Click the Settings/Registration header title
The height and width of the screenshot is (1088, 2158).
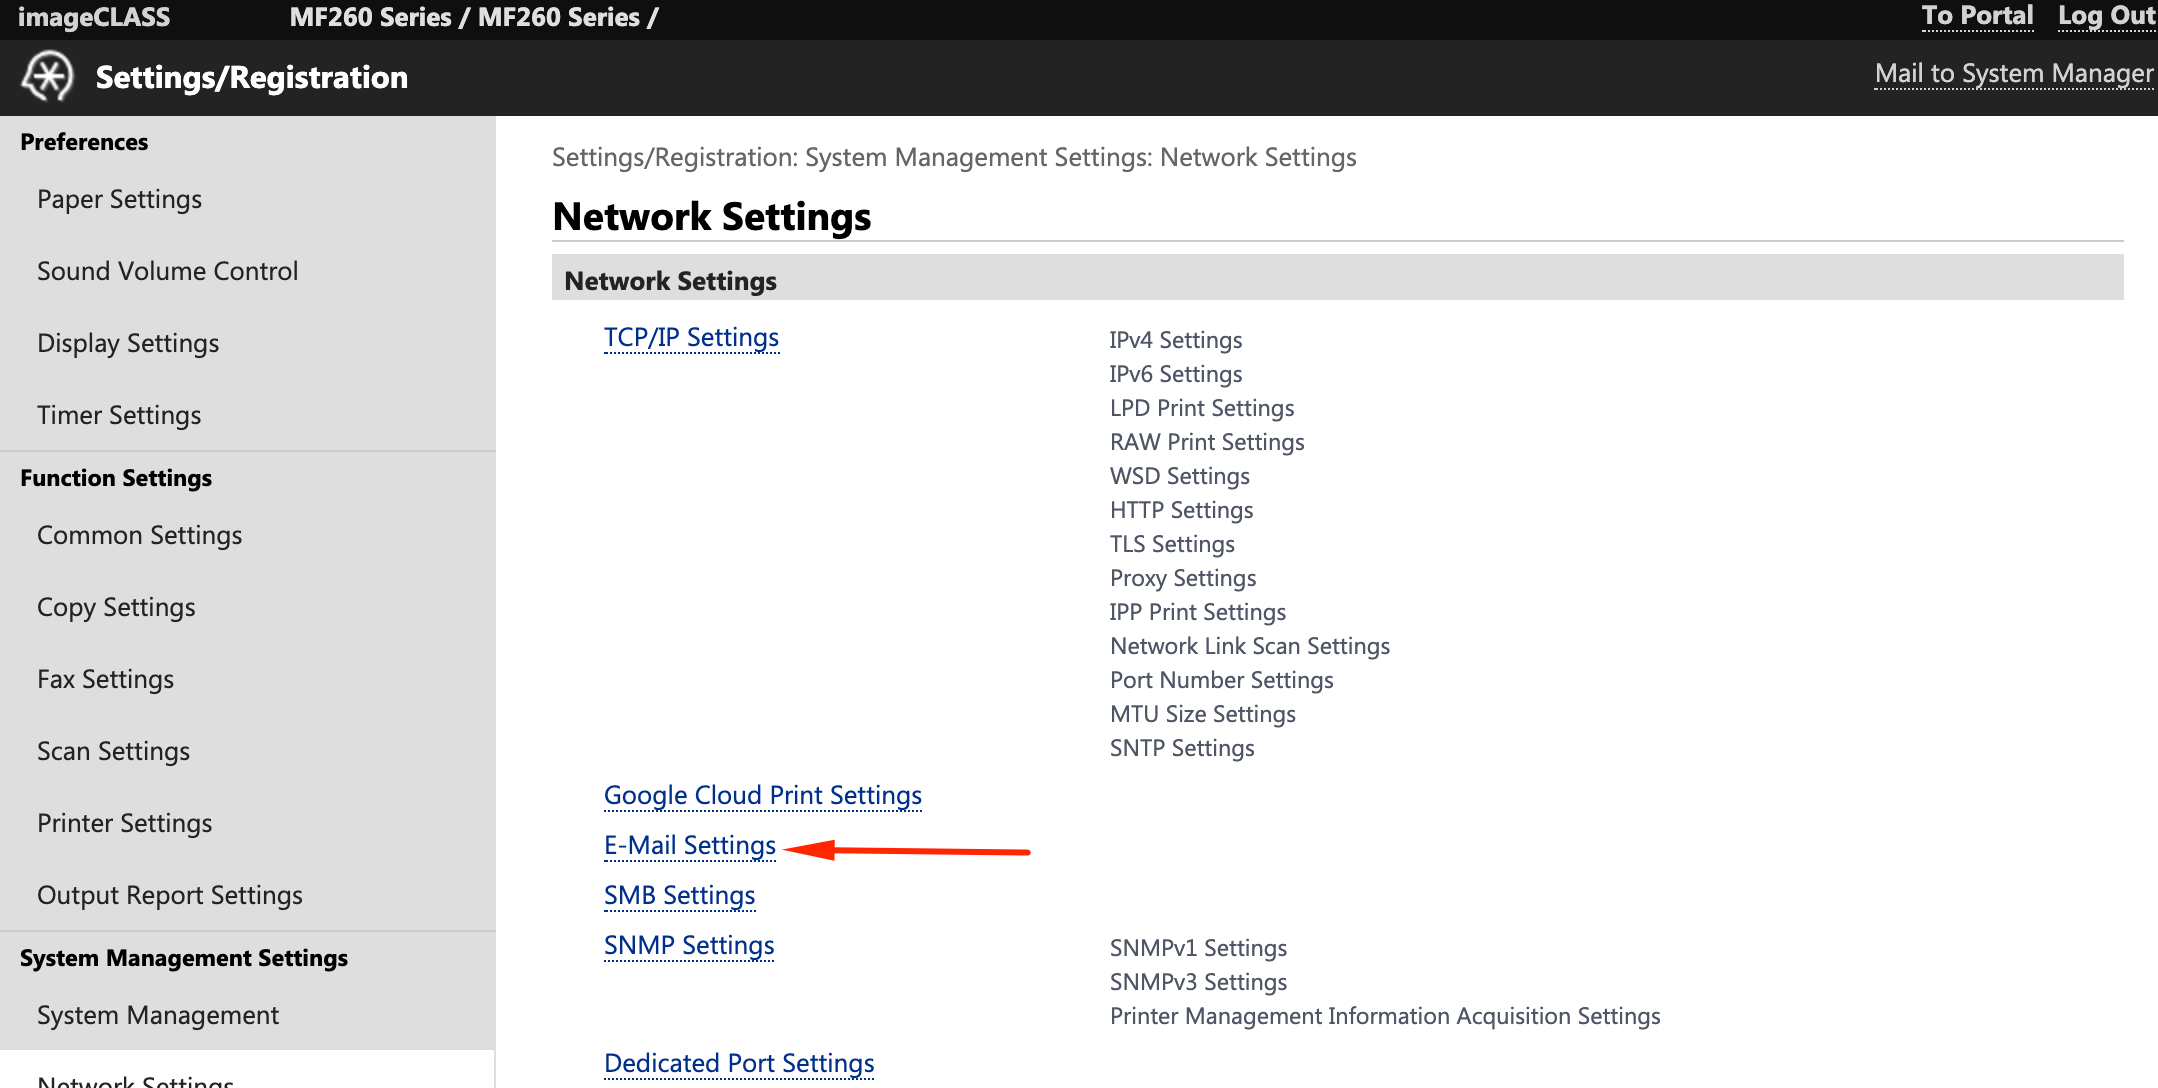pos(251,77)
